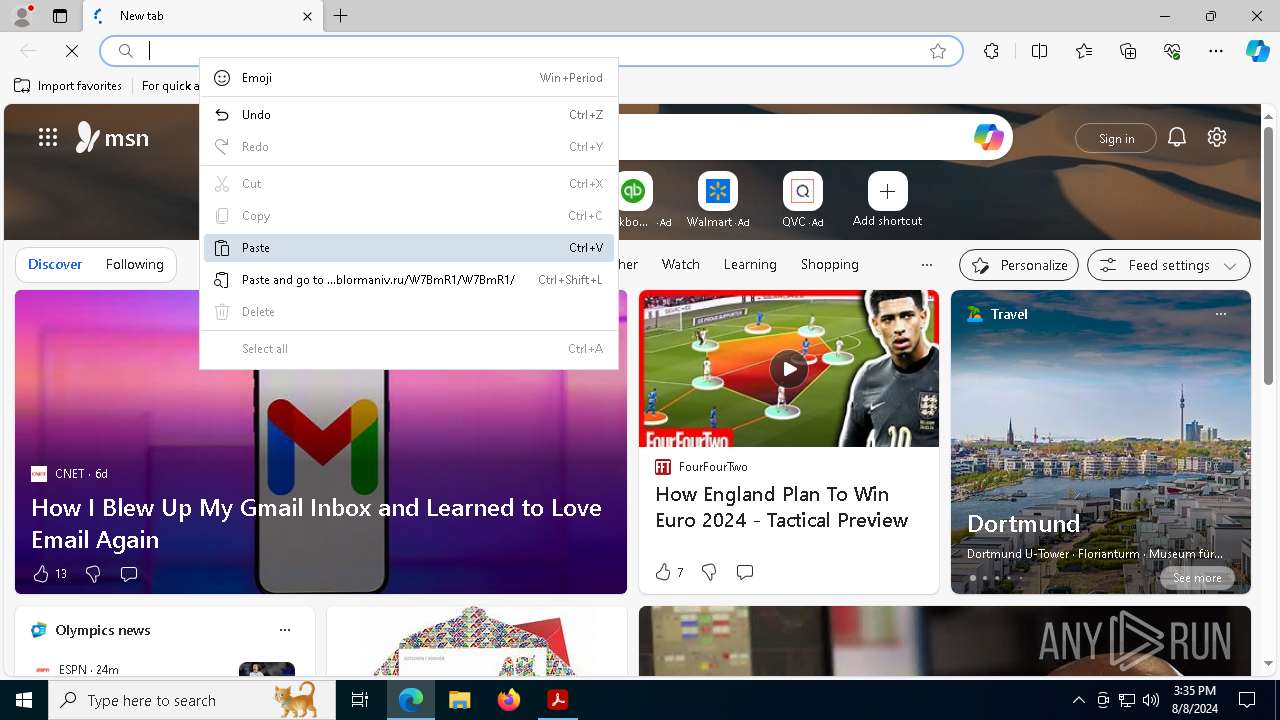Screen dimensions: 1280x720
Task: Open the tab actions menu icon
Action: point(60,16)
